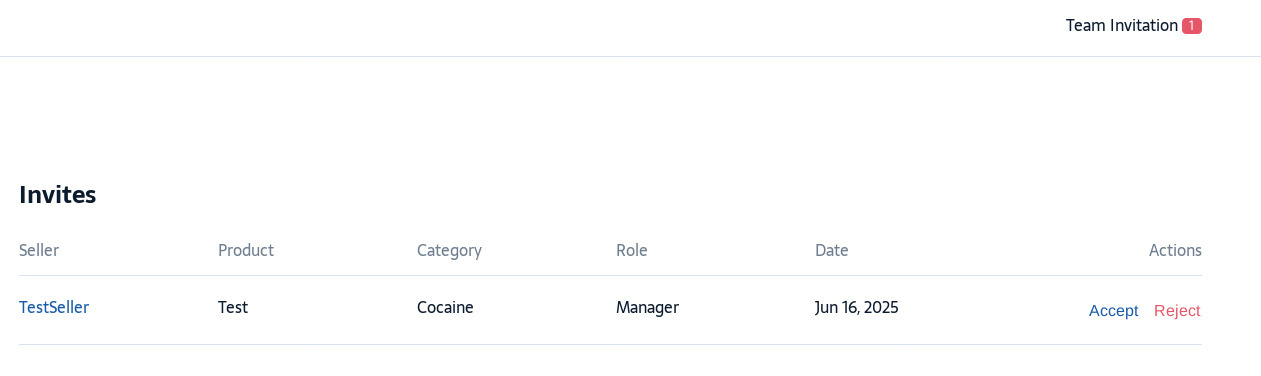Click the category cell in the invite row
The width and height of the screenshot is (1261, 376).
pos(445,308)
